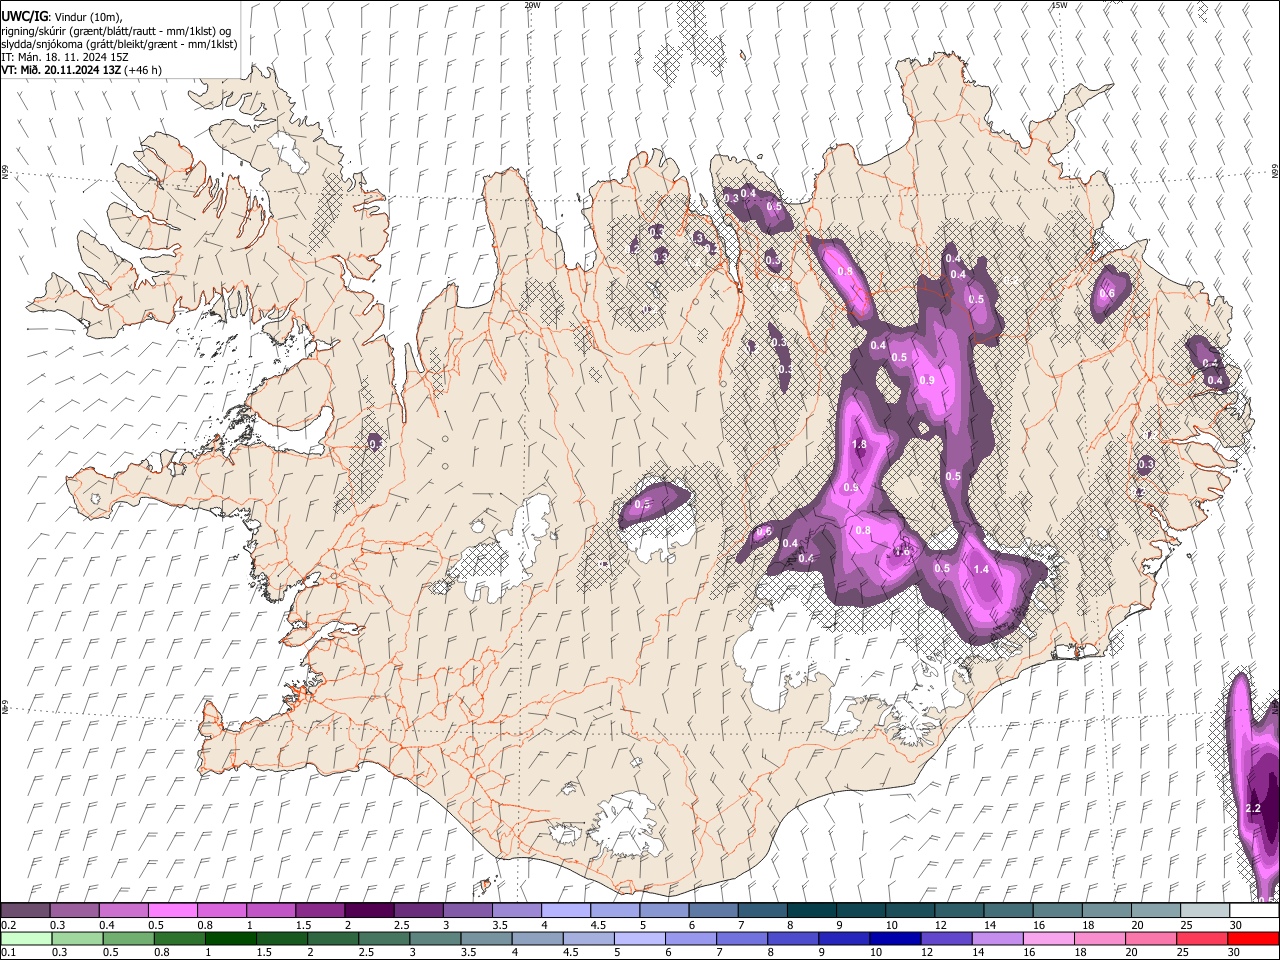Click the "UWC/IG" title text
Screen dimensions: 1280x960
pos(23,17)
